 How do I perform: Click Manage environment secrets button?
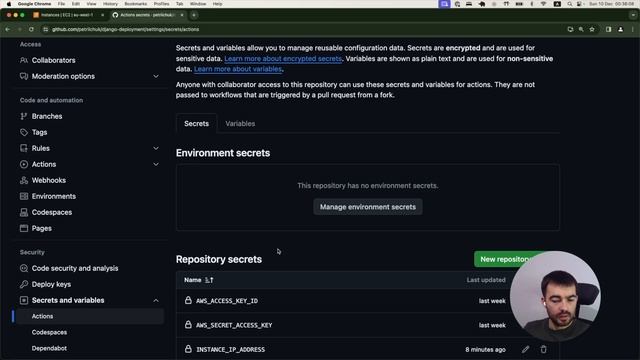pos(368,207)
